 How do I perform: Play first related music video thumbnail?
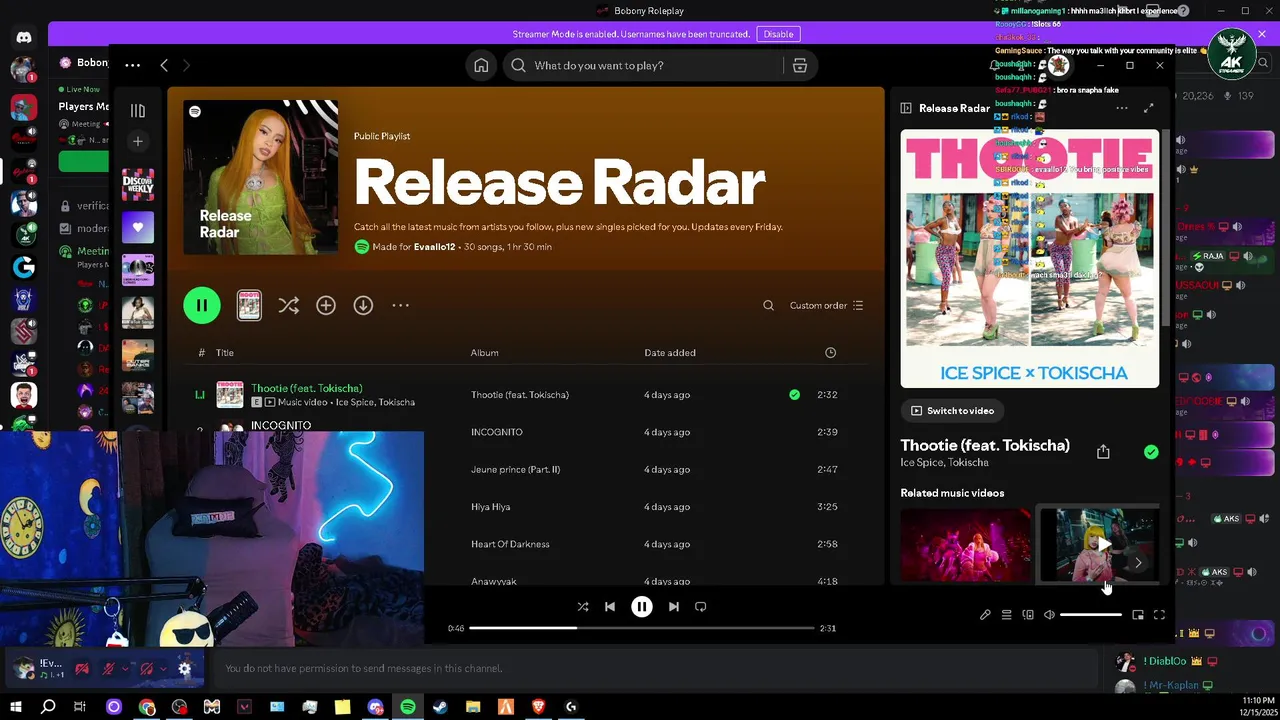click(965, 545)
